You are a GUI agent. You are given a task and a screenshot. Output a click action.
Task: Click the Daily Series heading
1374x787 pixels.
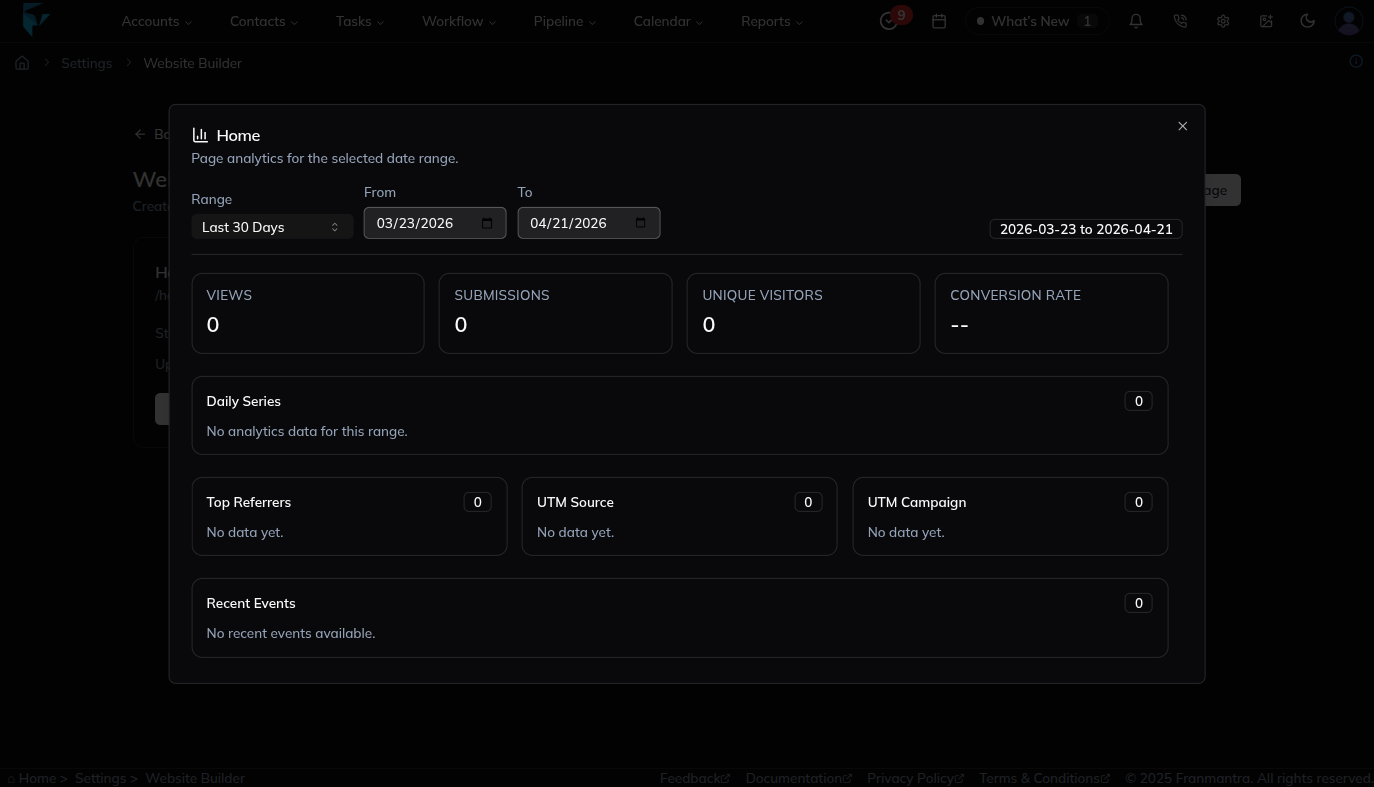(243, 401)
